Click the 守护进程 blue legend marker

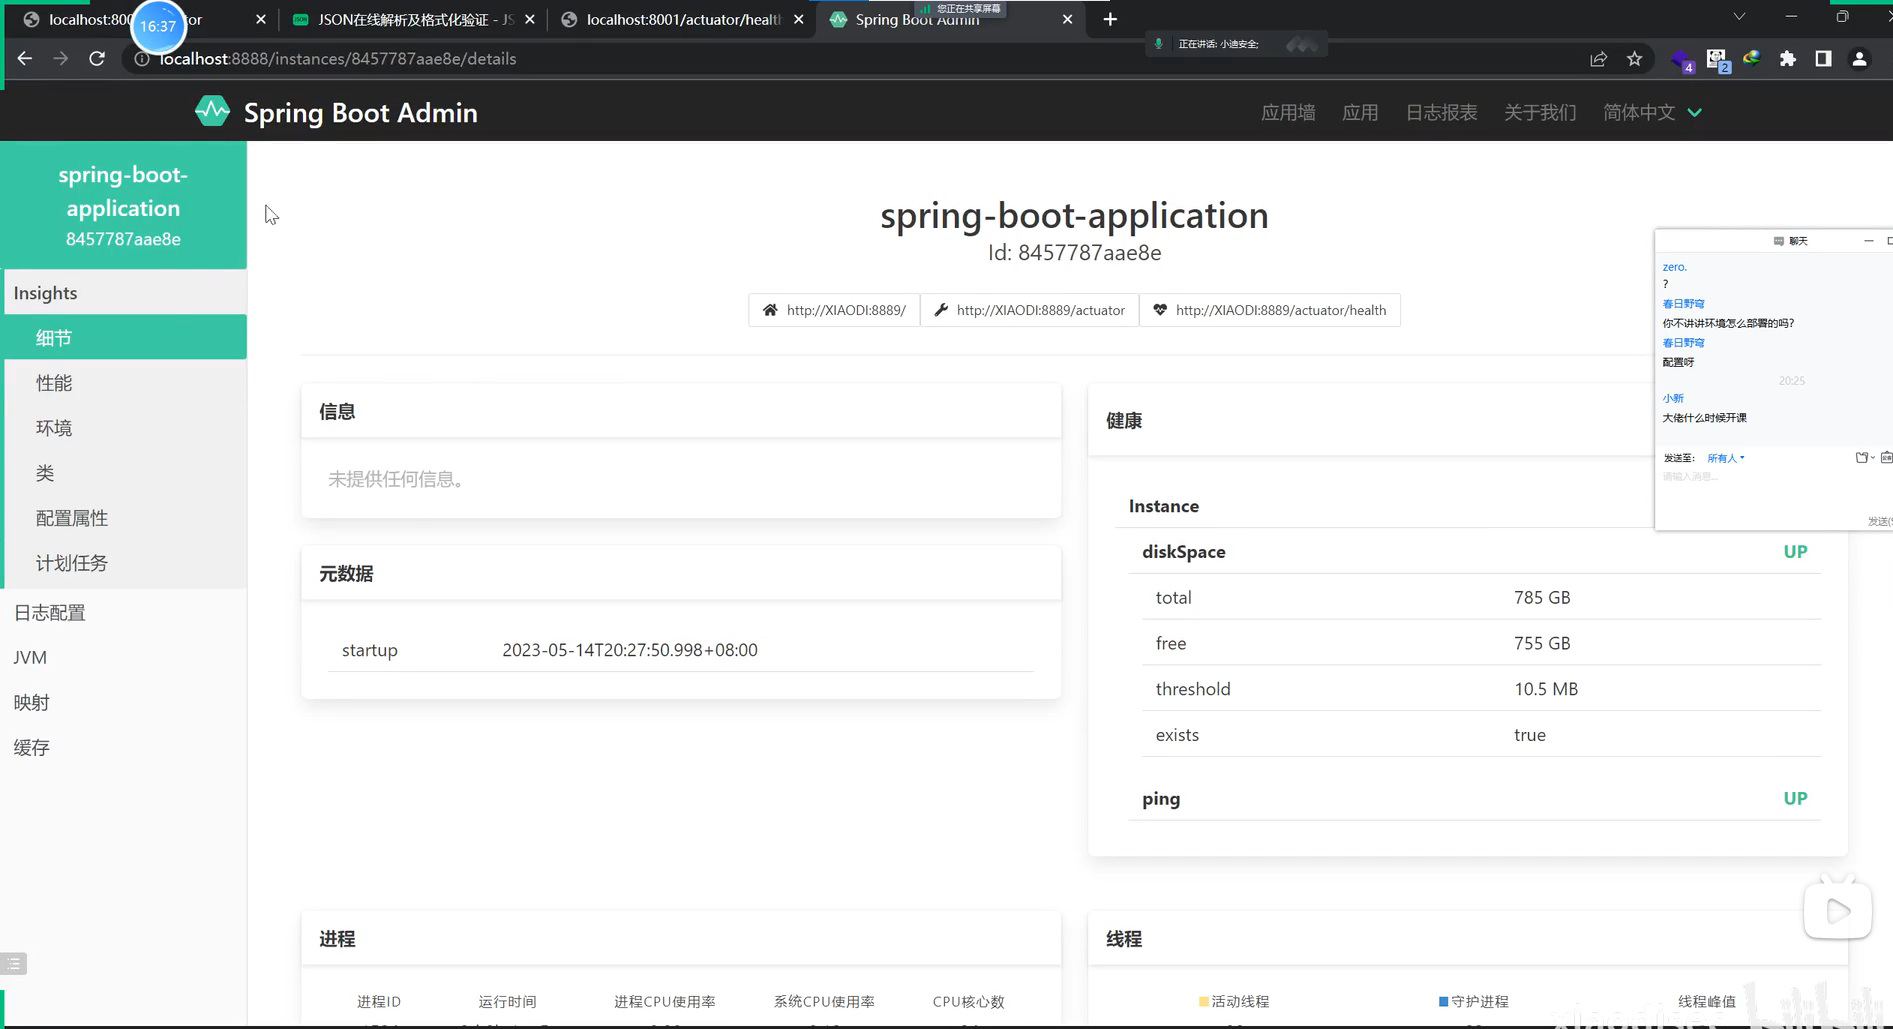click(1444, 1001)
